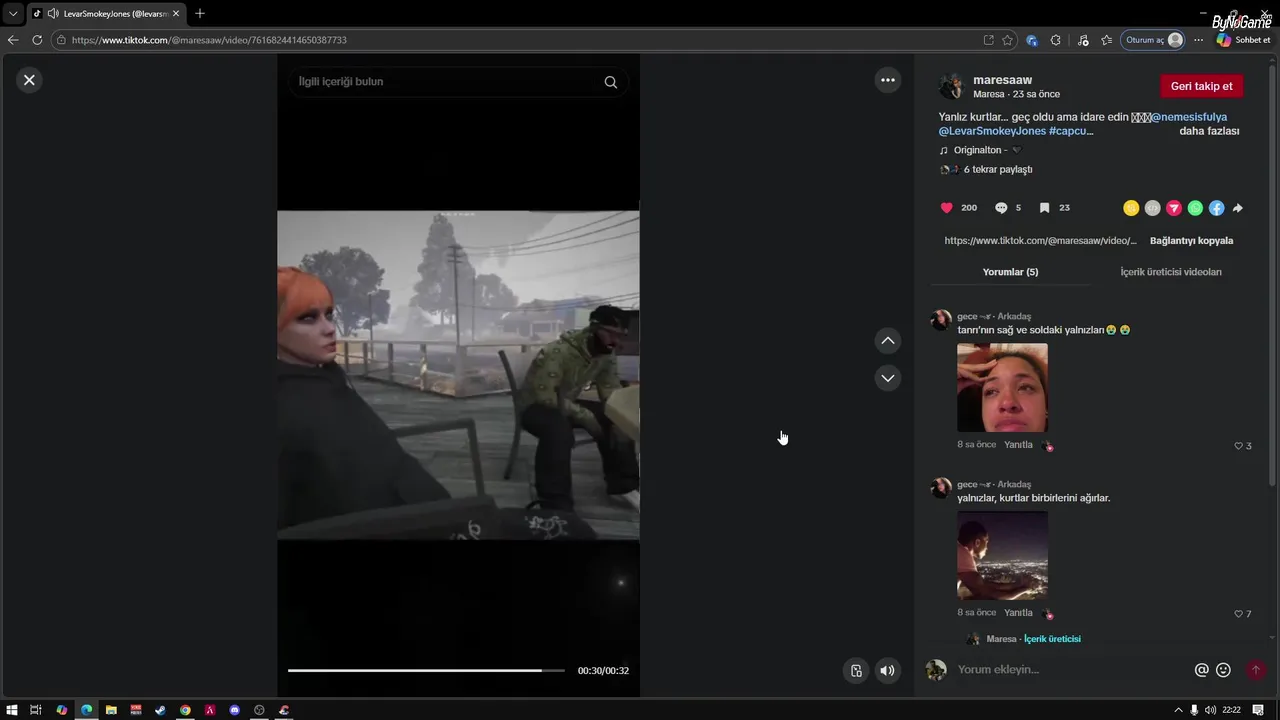Open the Windows Start menu
This screenshot has height=720, width=1280.
click(12, 710)
